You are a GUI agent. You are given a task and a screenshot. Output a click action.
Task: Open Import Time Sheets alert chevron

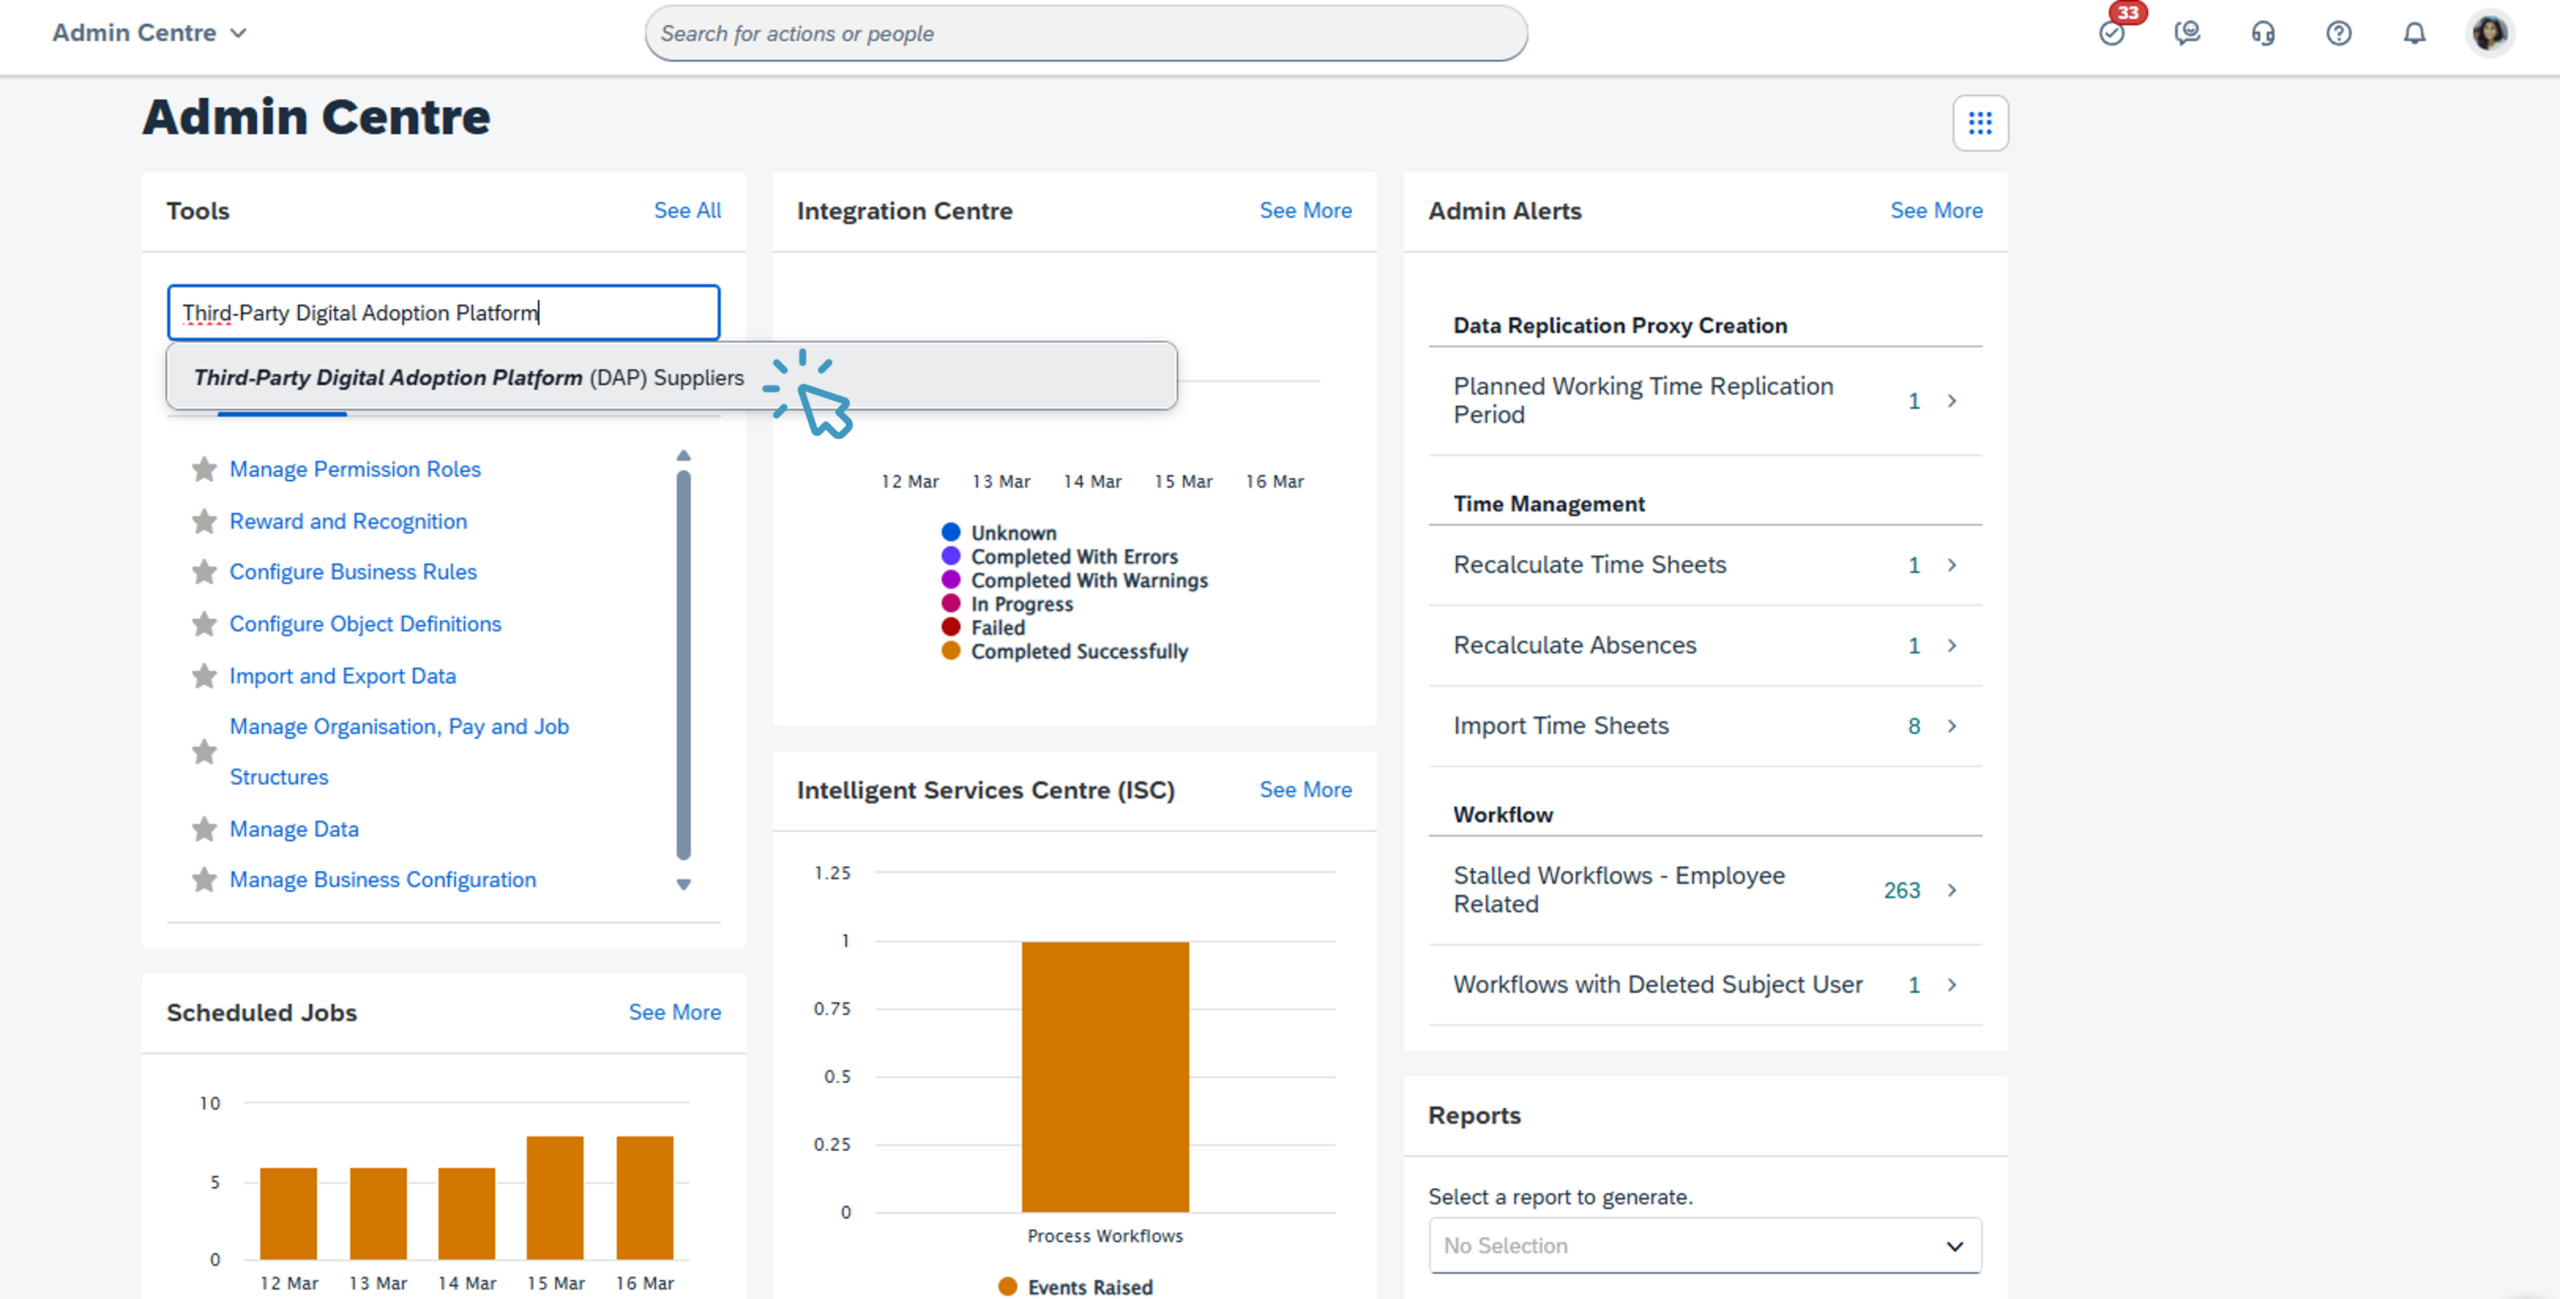pos(1952,726)
